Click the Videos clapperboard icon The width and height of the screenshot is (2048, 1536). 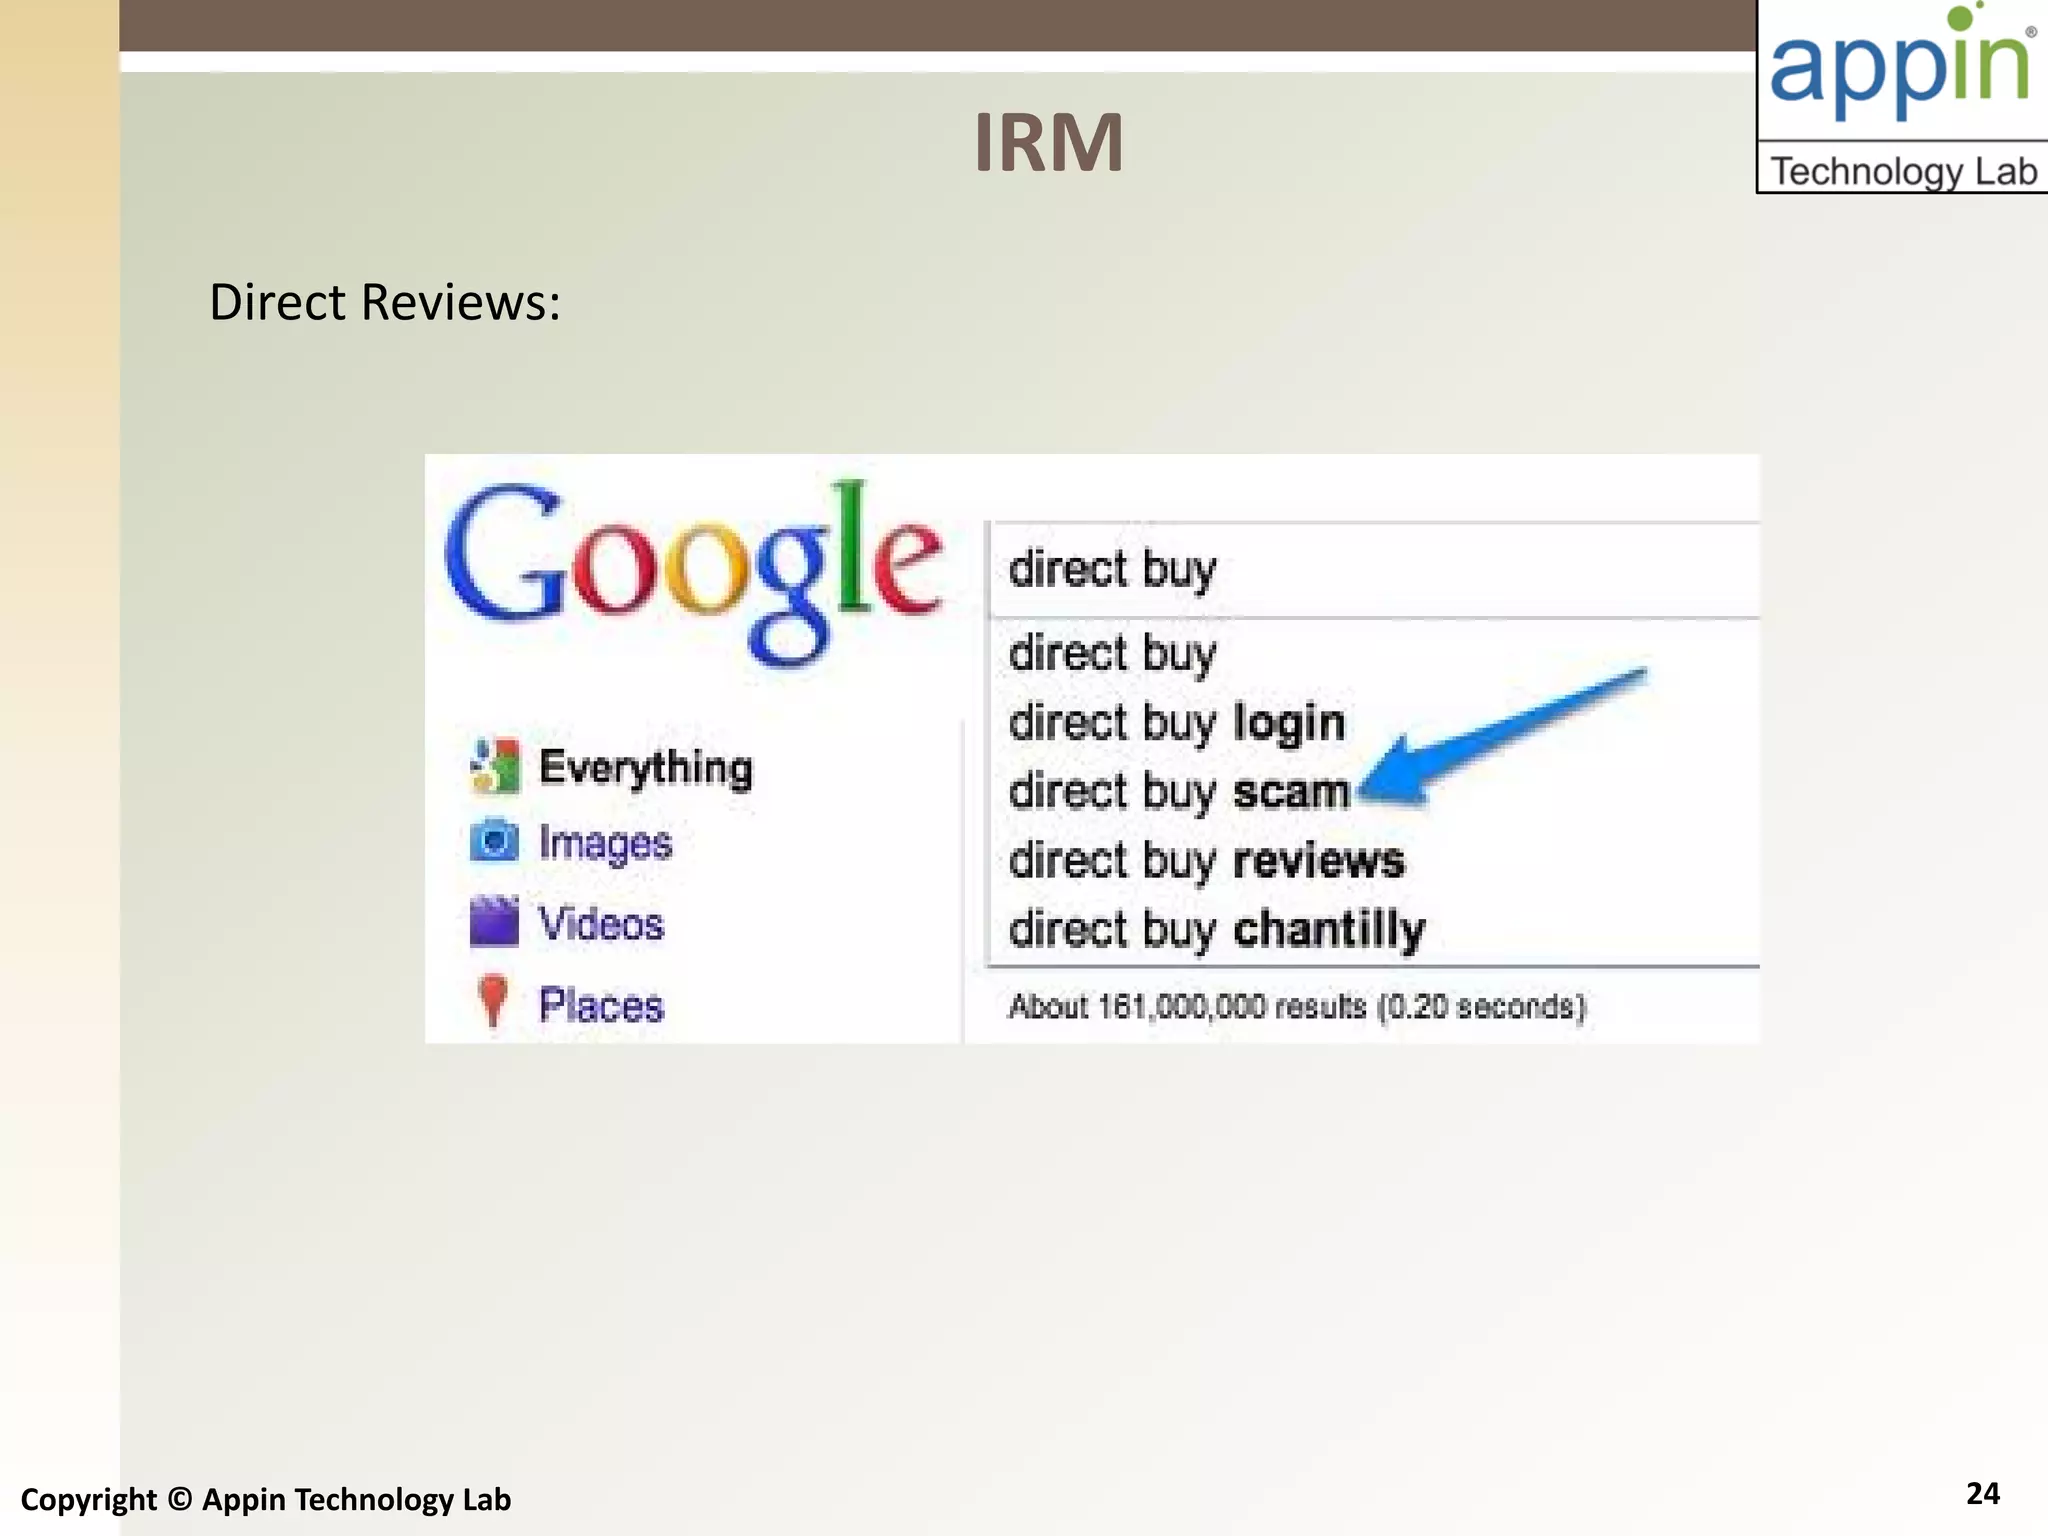point(494,921)
